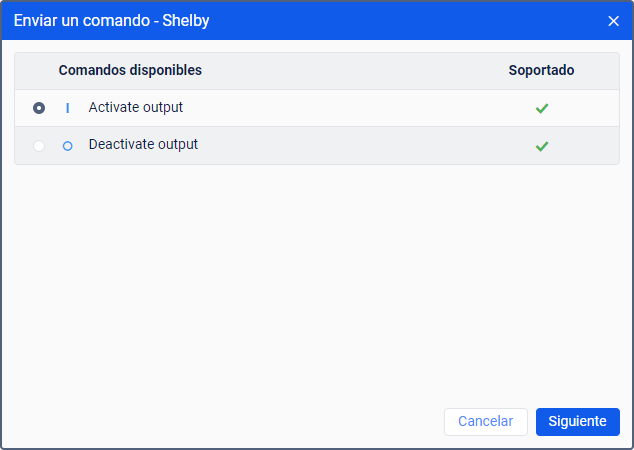Click the green checkmark for Deactivate output
The image size is (634, 450).
541,145
